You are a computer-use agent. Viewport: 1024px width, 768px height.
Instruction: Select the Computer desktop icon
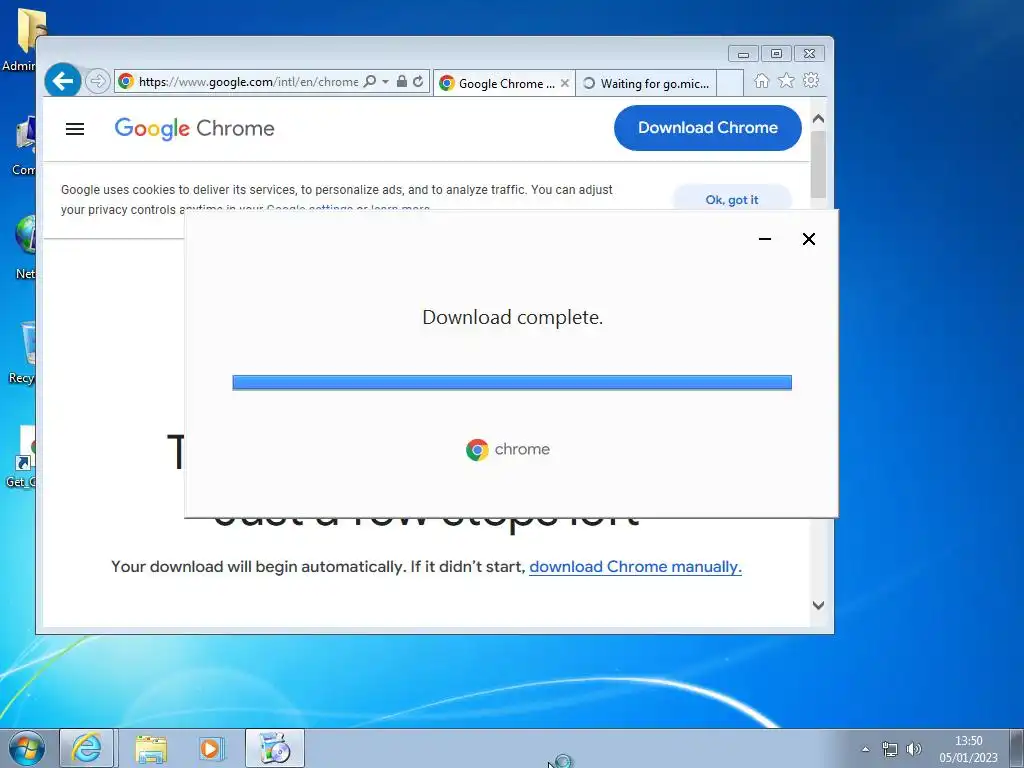pos(22,147)
